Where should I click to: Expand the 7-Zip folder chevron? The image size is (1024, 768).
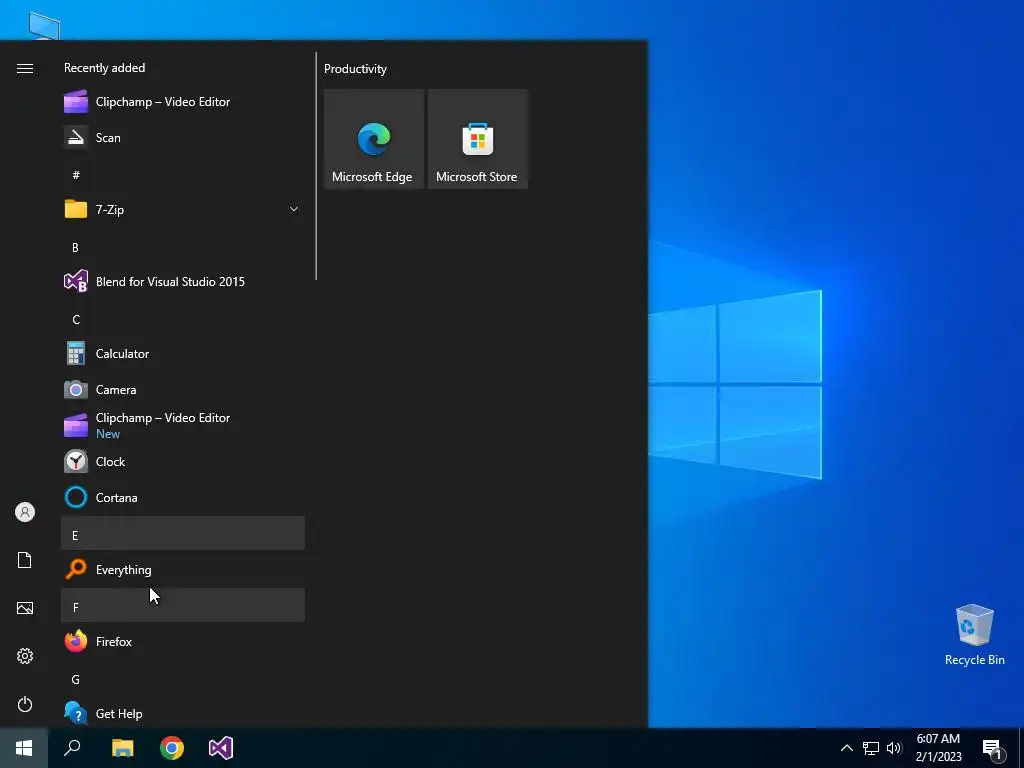point(294,210)
